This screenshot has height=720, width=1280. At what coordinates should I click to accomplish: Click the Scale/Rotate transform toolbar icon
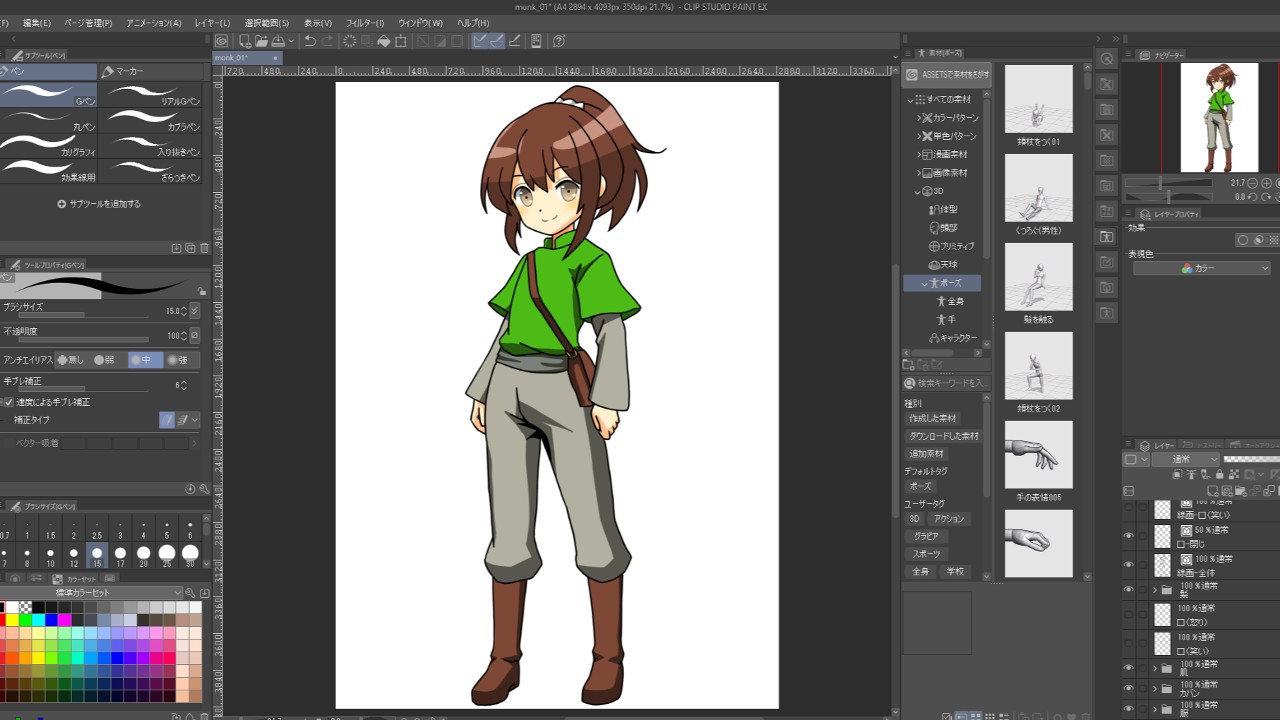(x=401, y=41)
